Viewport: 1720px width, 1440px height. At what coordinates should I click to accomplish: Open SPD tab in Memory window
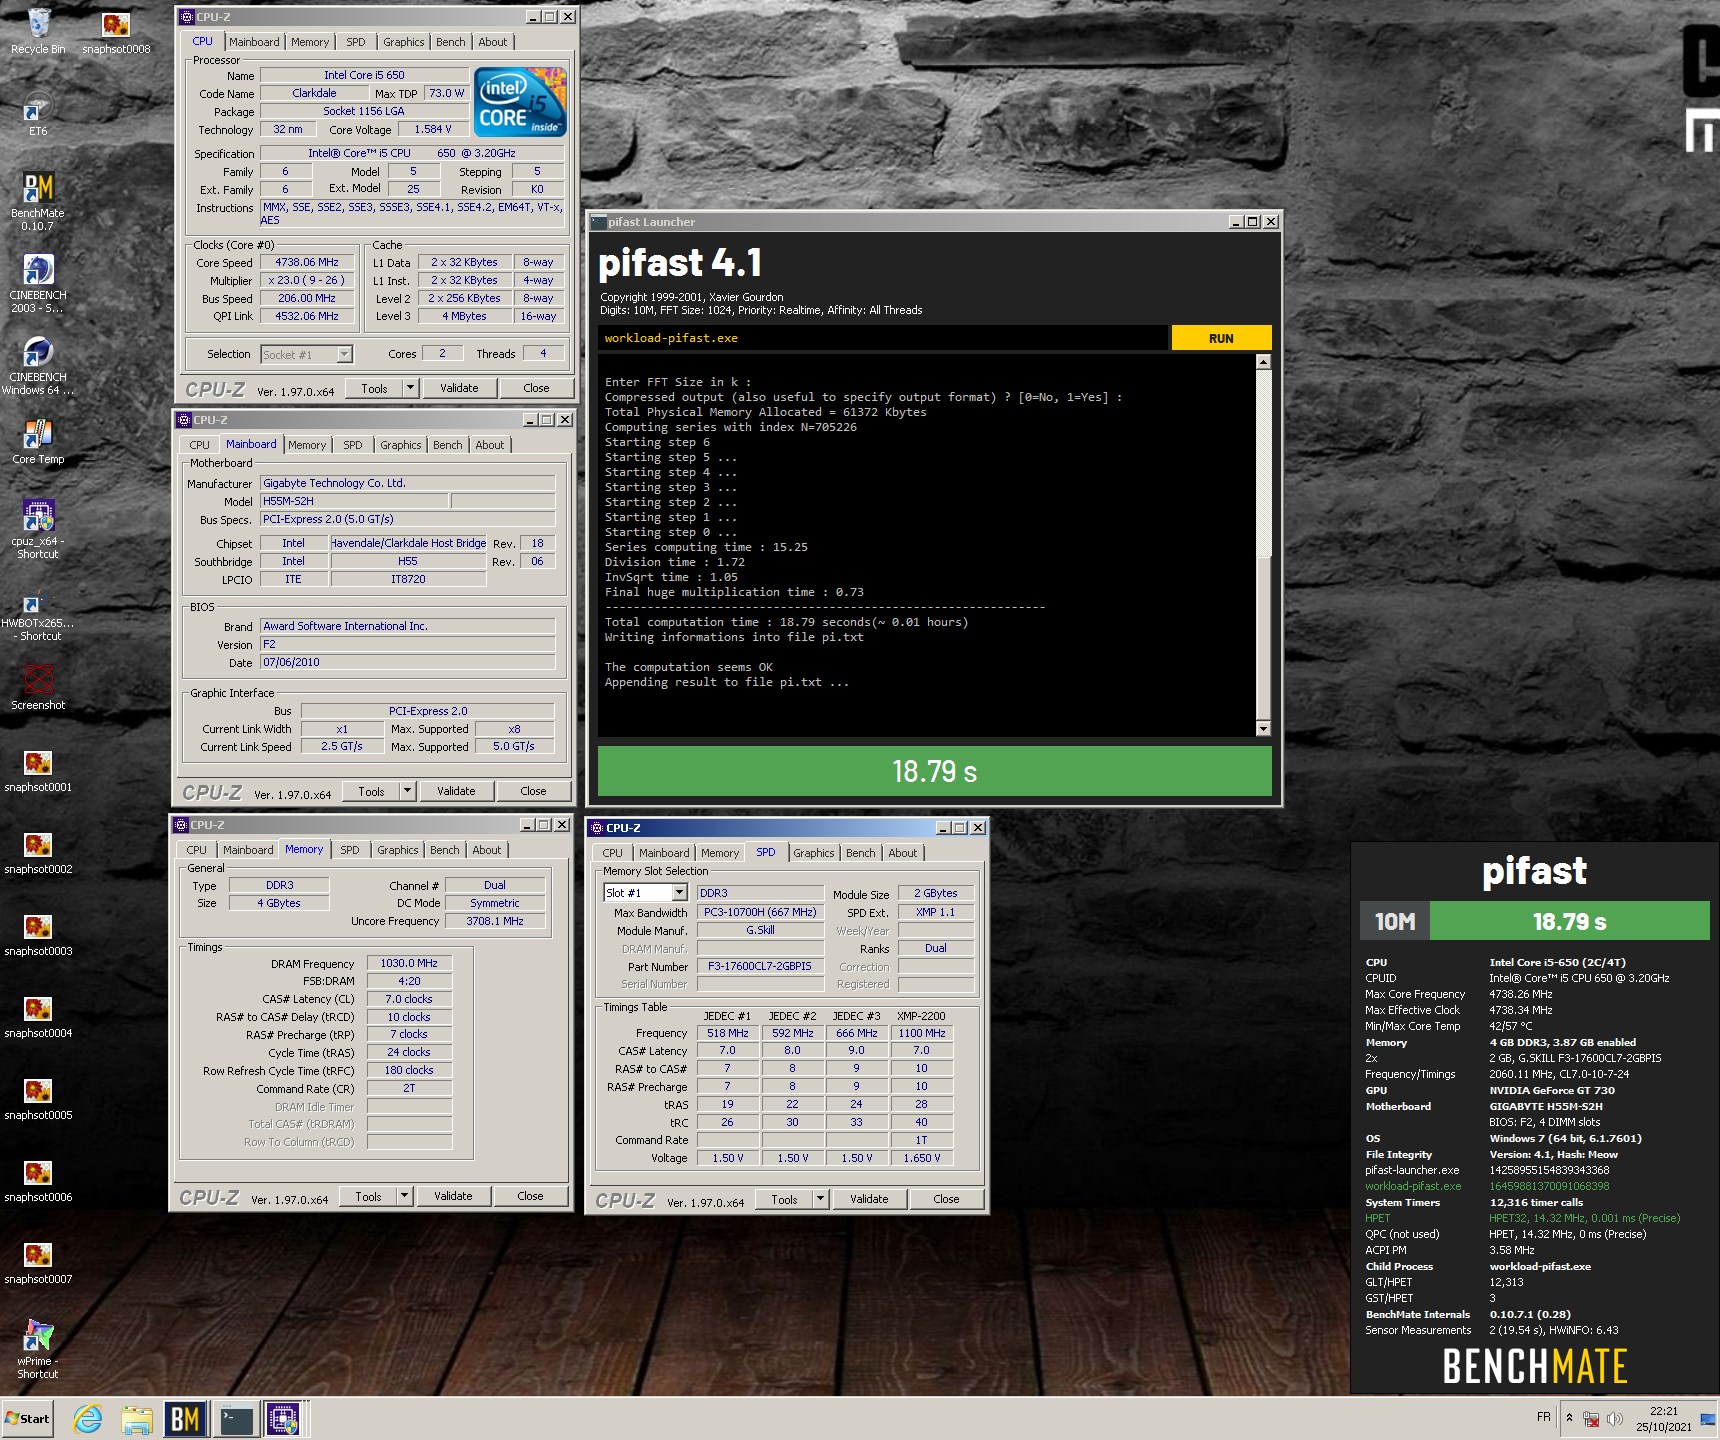coord(349,850)
